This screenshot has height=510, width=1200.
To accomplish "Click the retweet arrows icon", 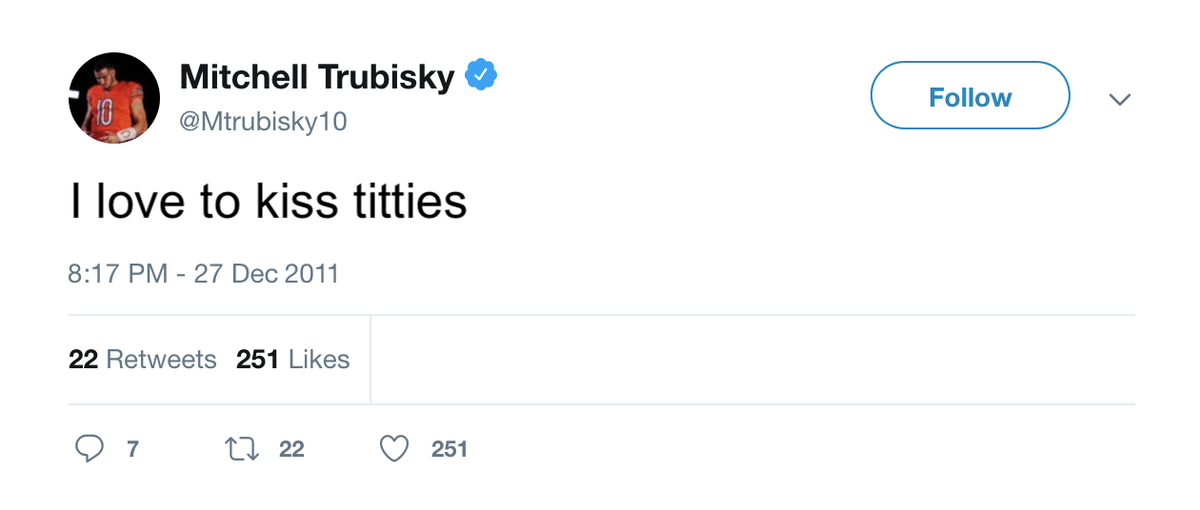I will pos(243,450).
